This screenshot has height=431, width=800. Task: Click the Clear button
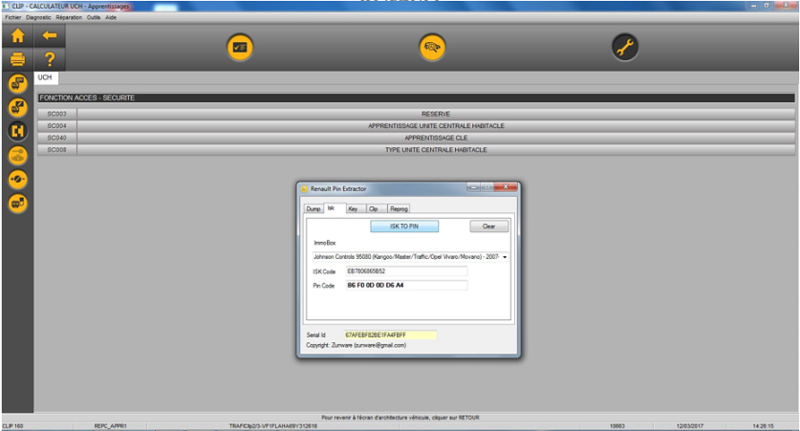(x=489, y=226)
